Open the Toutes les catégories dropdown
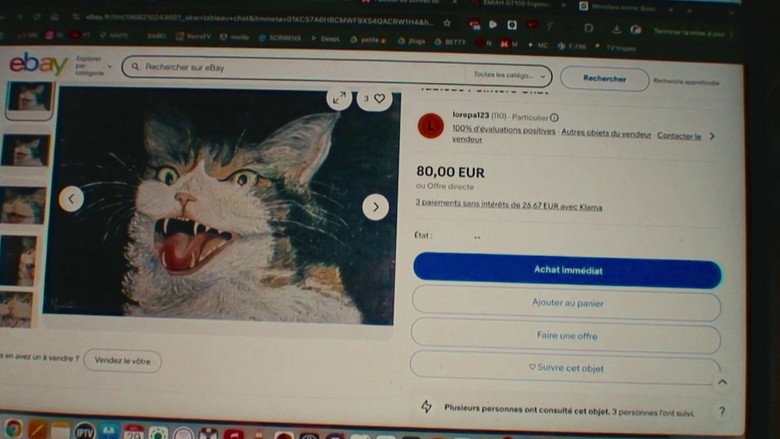780x439 pixels. [x=508, y=75]
